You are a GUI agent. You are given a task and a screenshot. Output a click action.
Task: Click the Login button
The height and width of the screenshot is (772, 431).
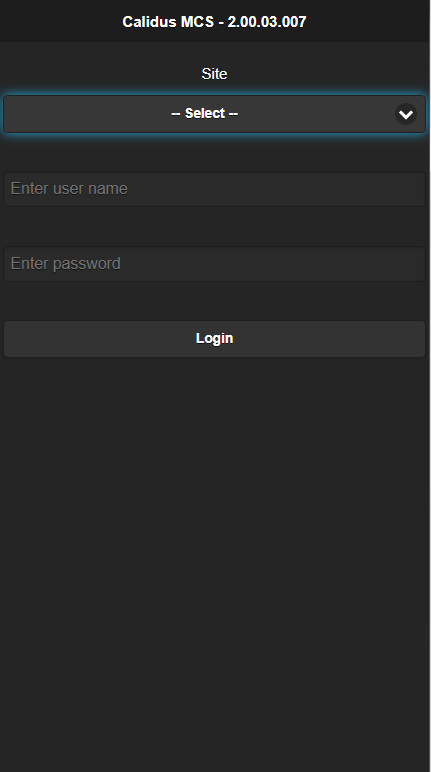pos(214,339)
